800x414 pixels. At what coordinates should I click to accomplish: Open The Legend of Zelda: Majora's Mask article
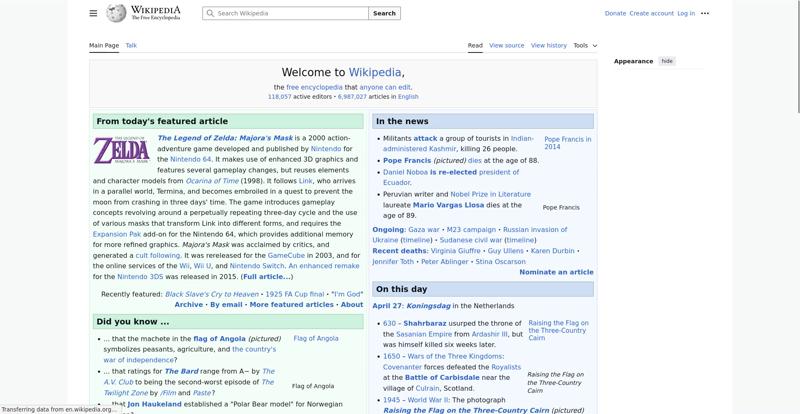(225, 138)
